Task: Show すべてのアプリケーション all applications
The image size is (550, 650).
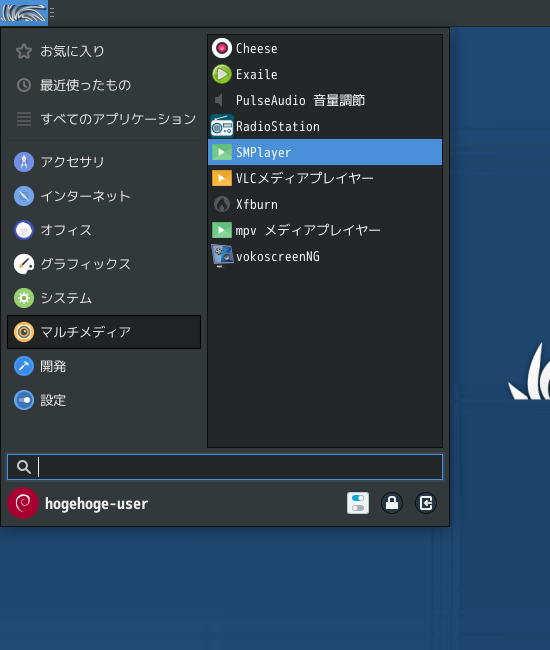Action: click(104, 119)
